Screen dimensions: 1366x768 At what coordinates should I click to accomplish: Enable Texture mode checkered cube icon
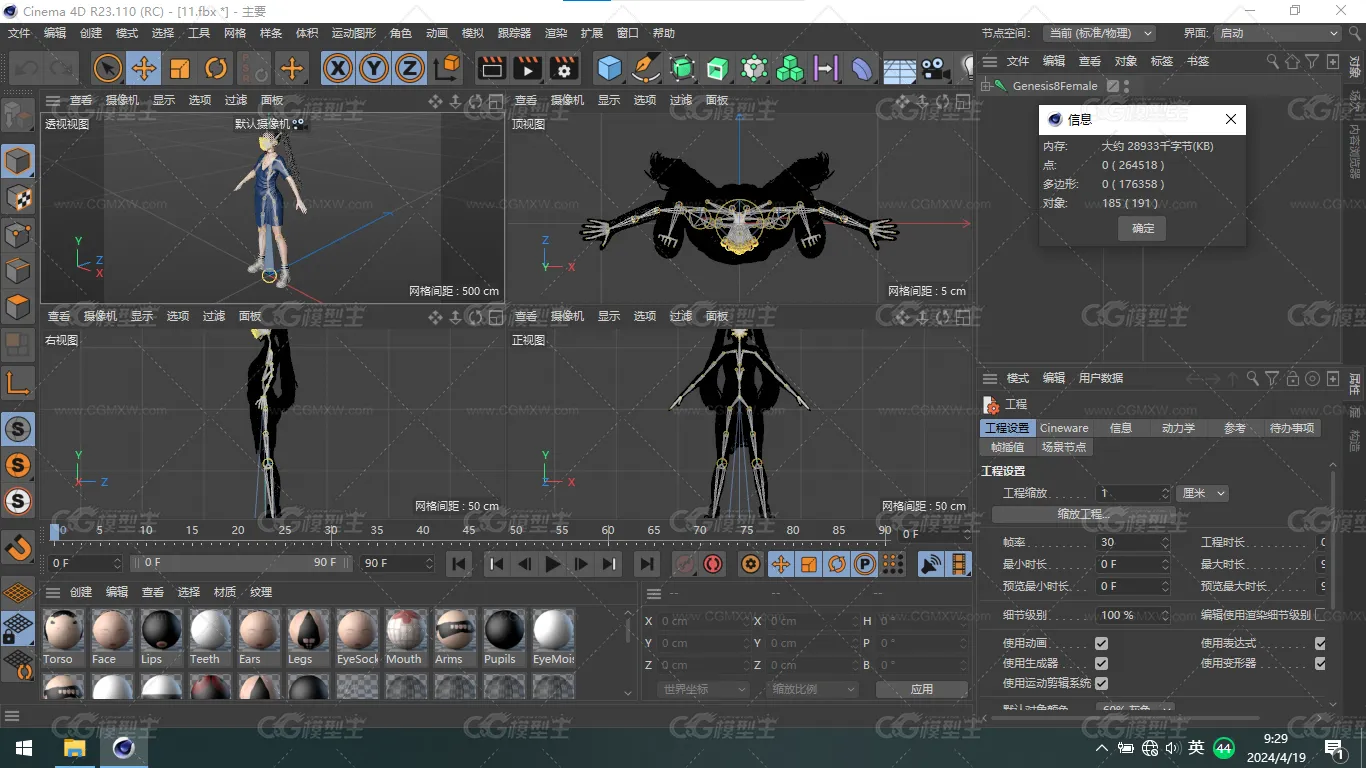tap(18, 198)
